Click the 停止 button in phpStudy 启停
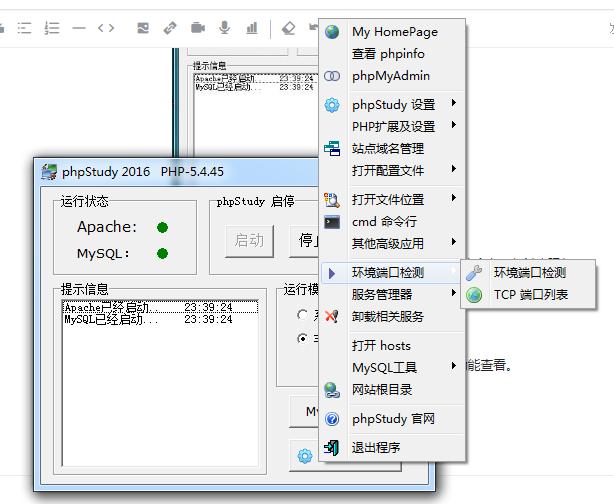This screenshot has height=504, width=614. [x=304, y=241]
